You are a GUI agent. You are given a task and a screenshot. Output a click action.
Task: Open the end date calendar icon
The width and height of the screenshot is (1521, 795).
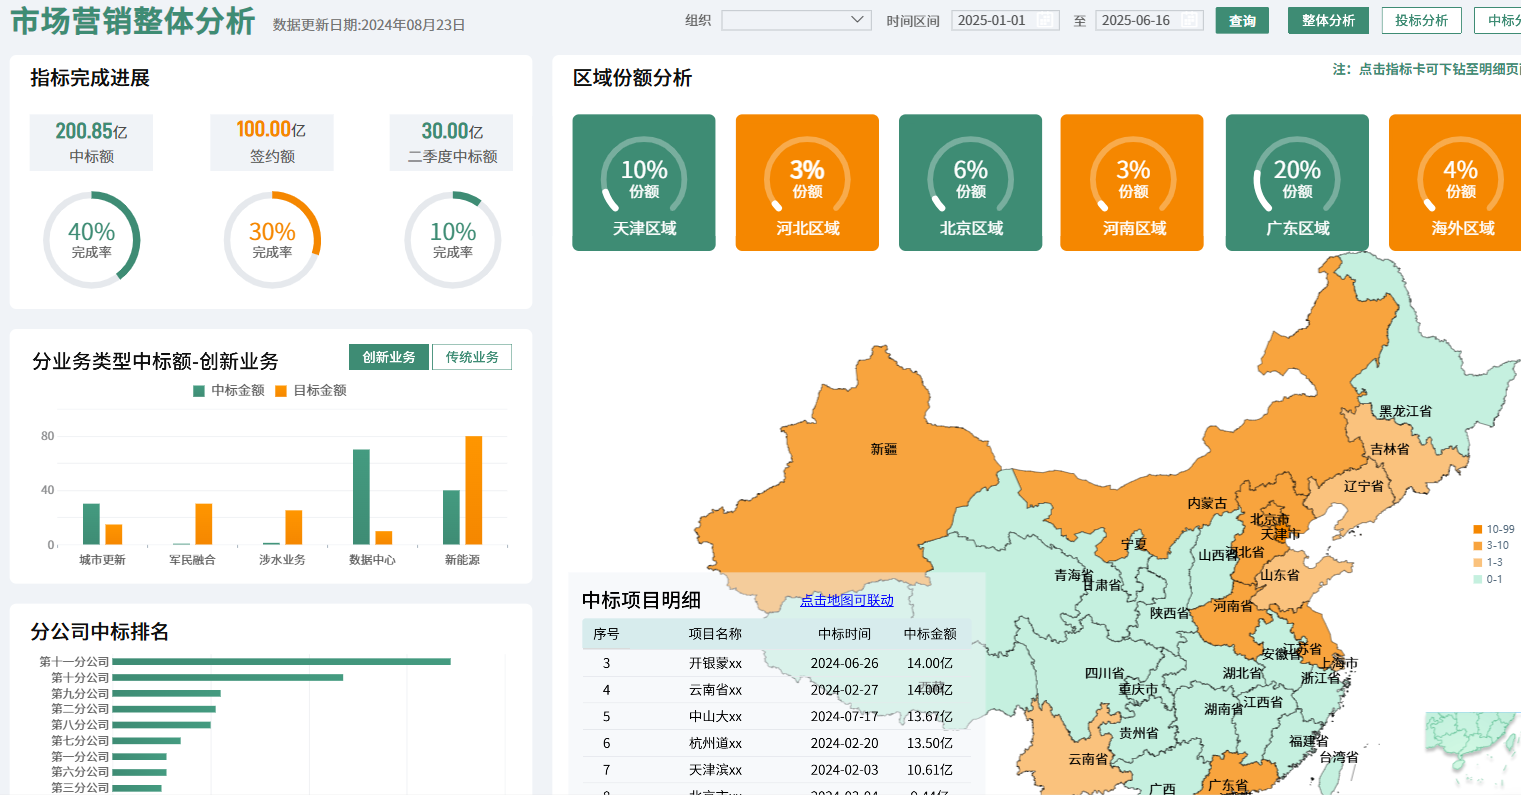point(1189,21)
